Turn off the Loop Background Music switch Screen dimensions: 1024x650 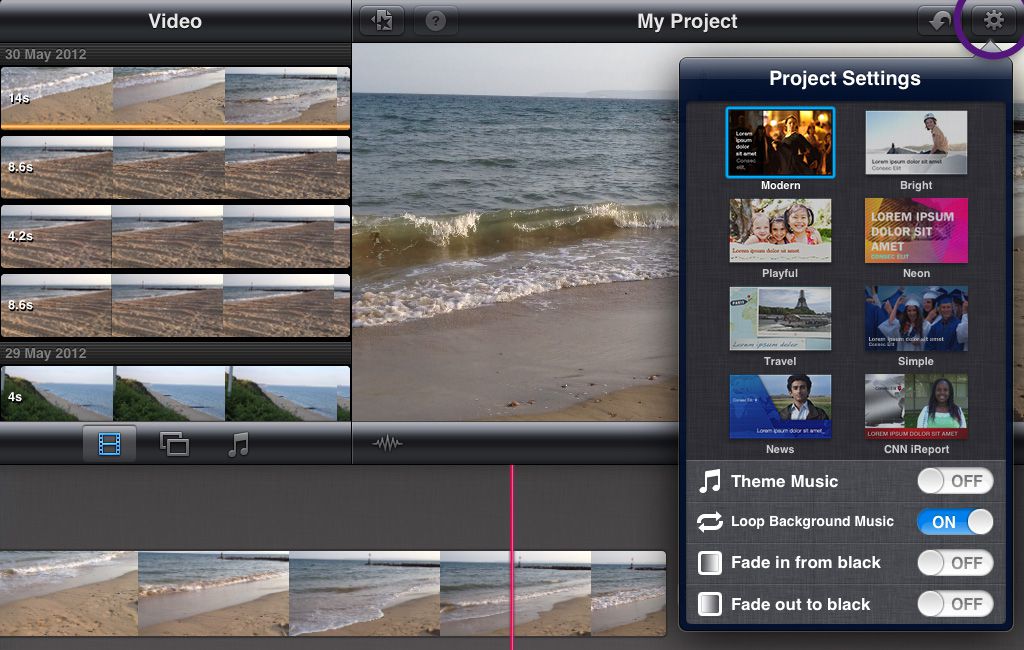click(x=955, y=522)
